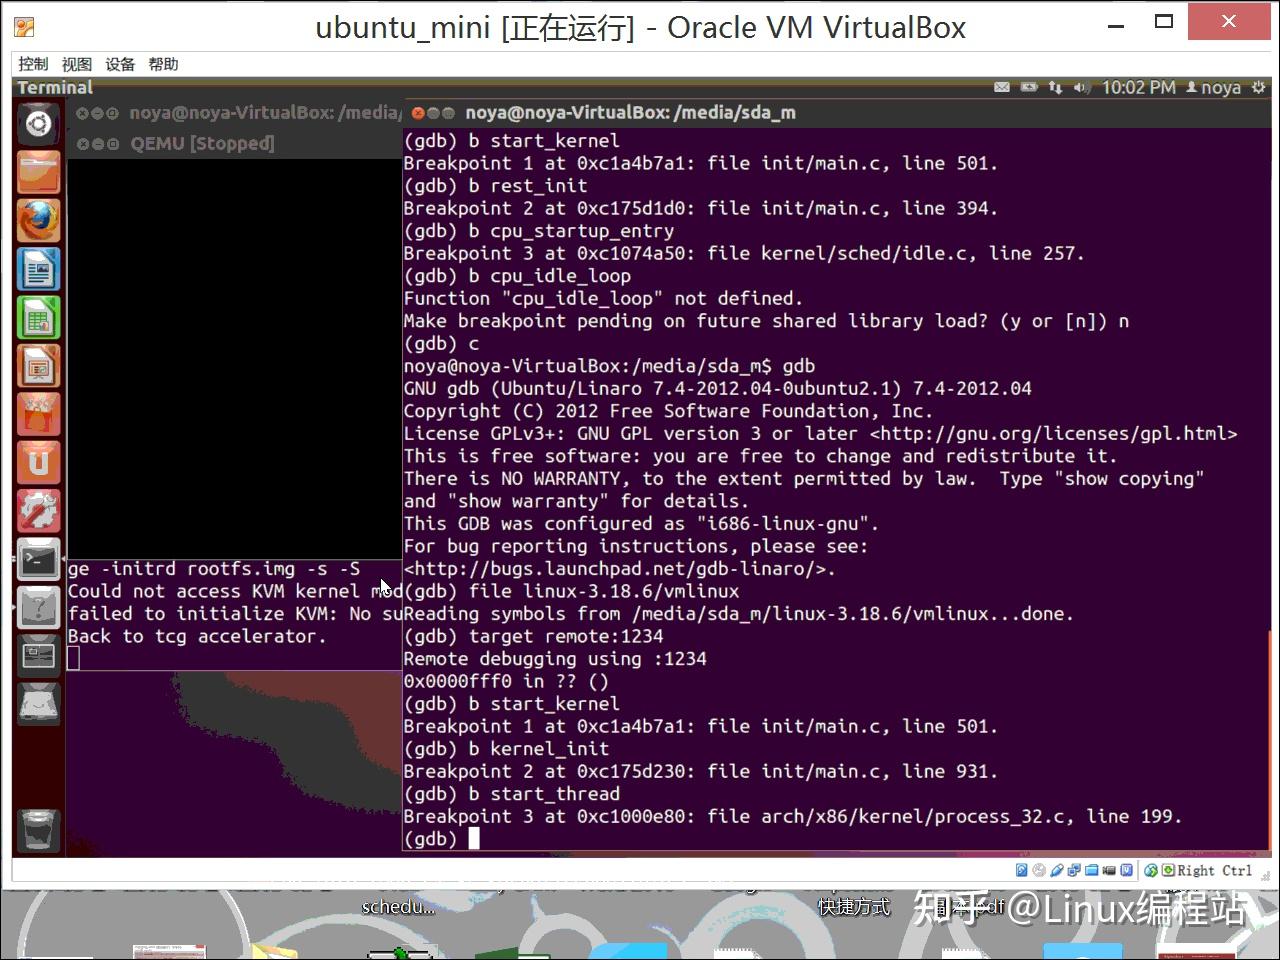1280x960 pixels.
Task: Open Firefox from the launcher
Action: 38,220
